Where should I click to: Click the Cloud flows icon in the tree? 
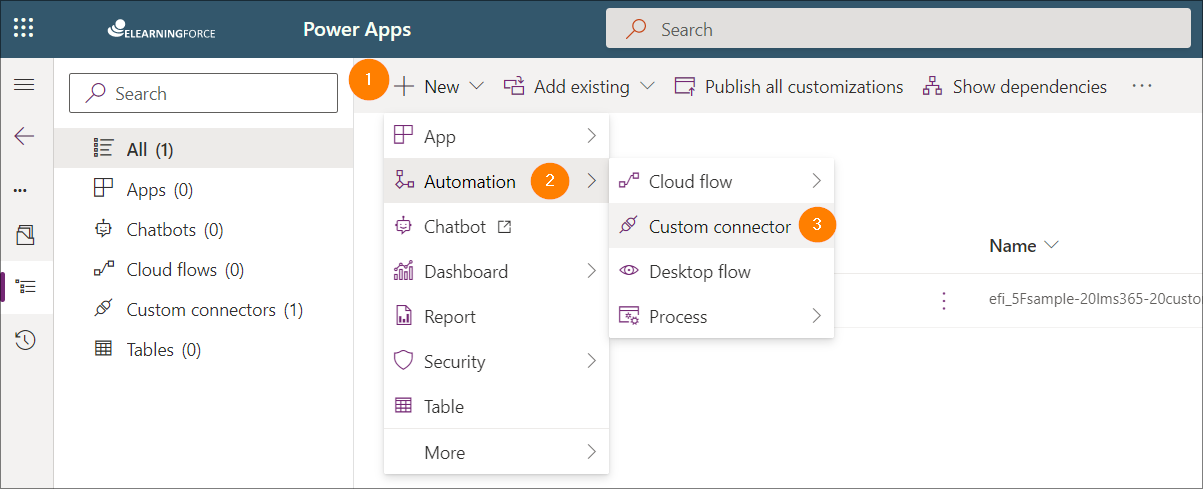103,269
